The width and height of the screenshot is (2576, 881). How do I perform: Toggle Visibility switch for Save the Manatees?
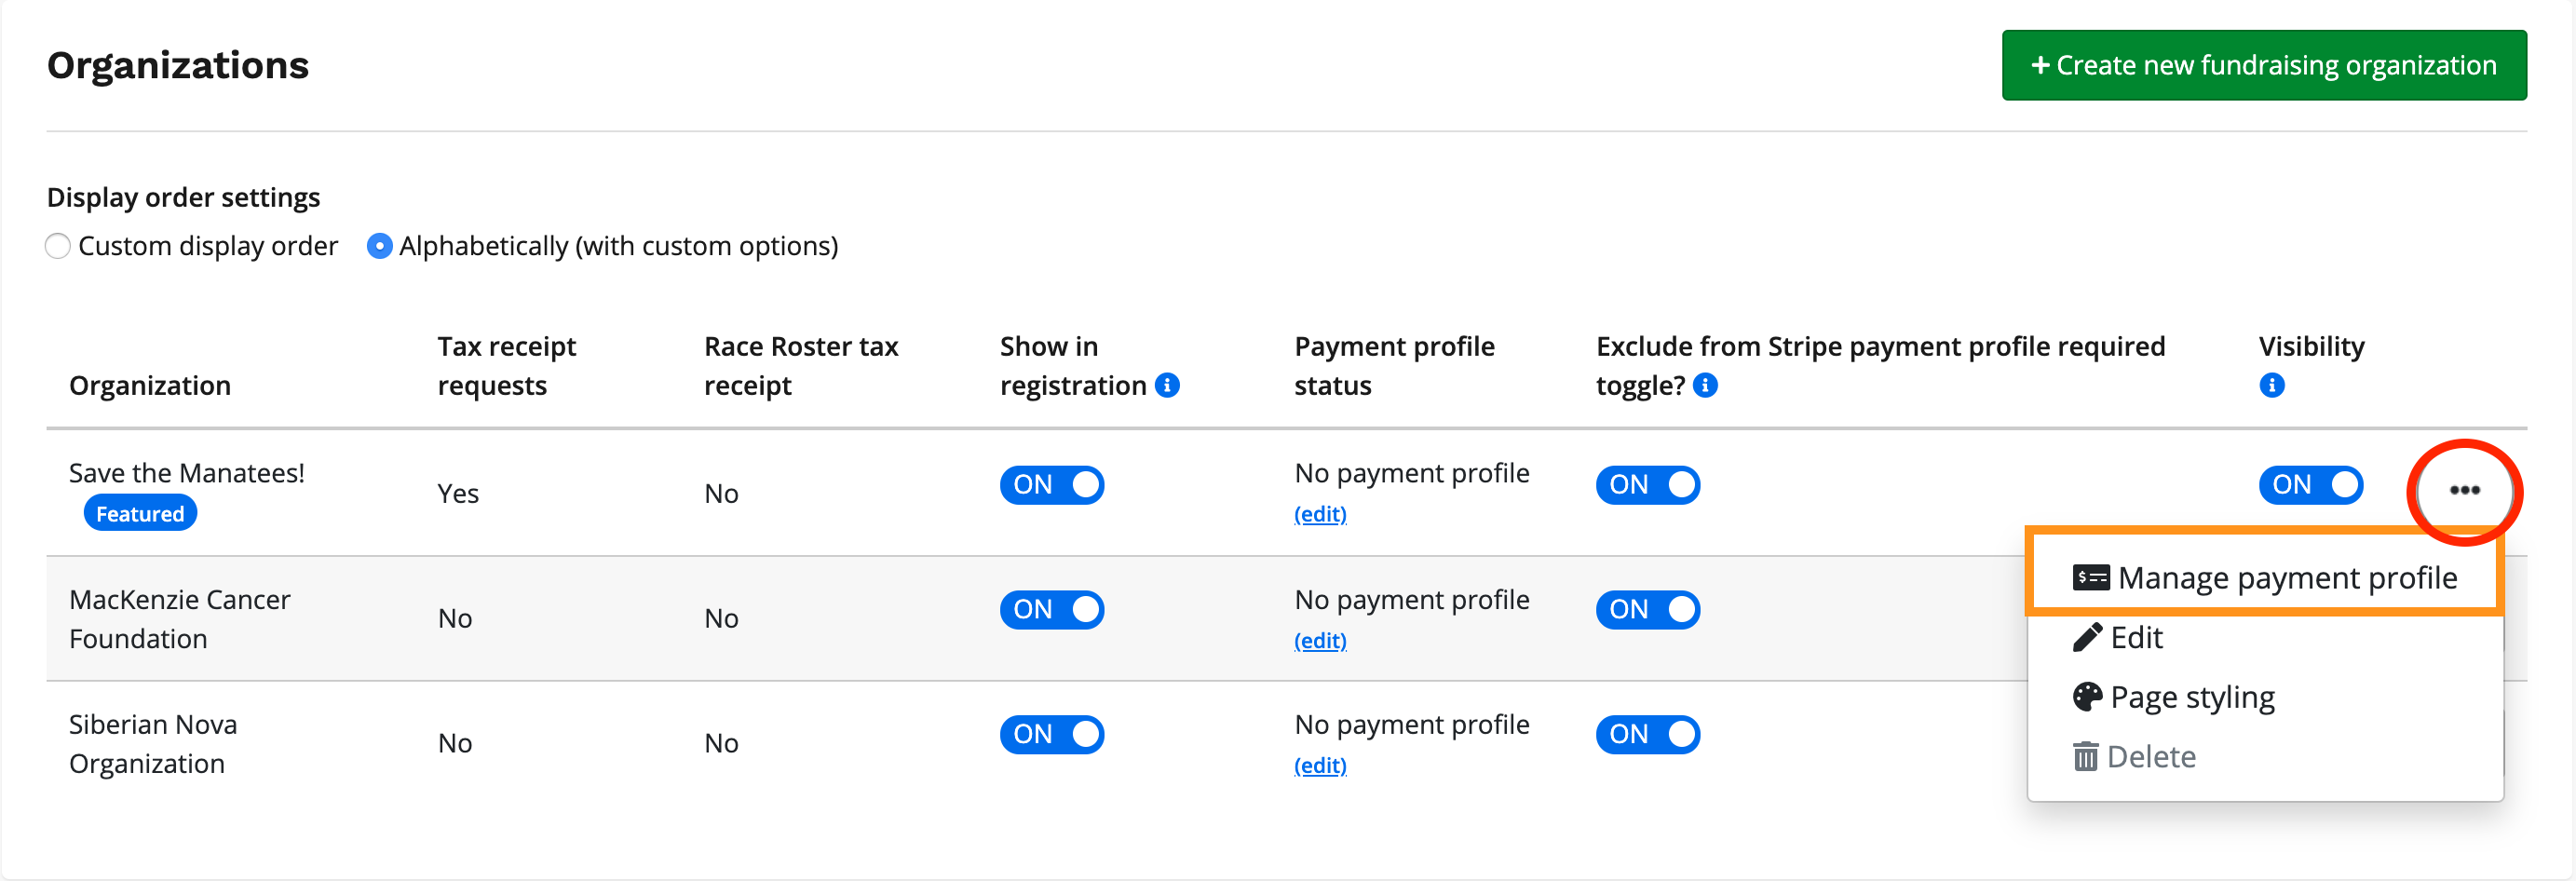coord(2310,485)
